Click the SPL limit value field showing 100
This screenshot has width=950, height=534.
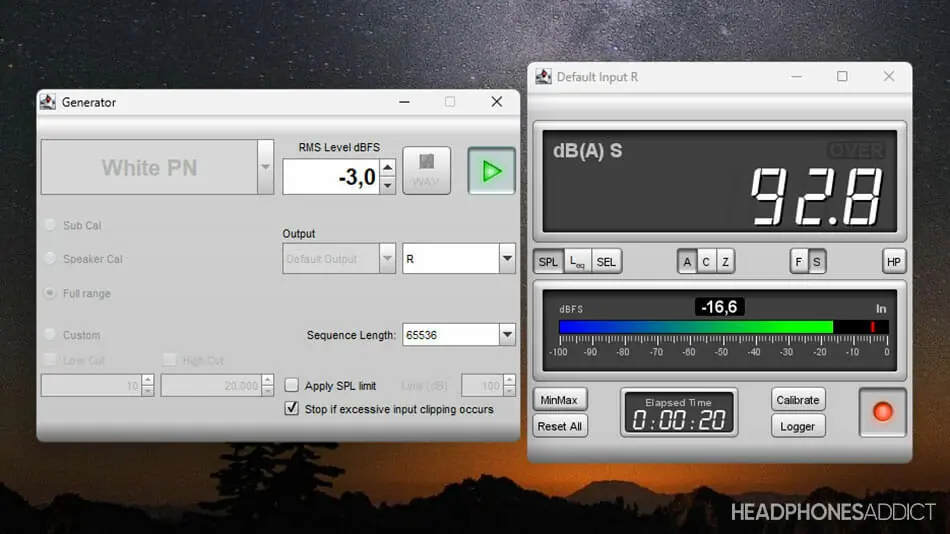[482, 385]
